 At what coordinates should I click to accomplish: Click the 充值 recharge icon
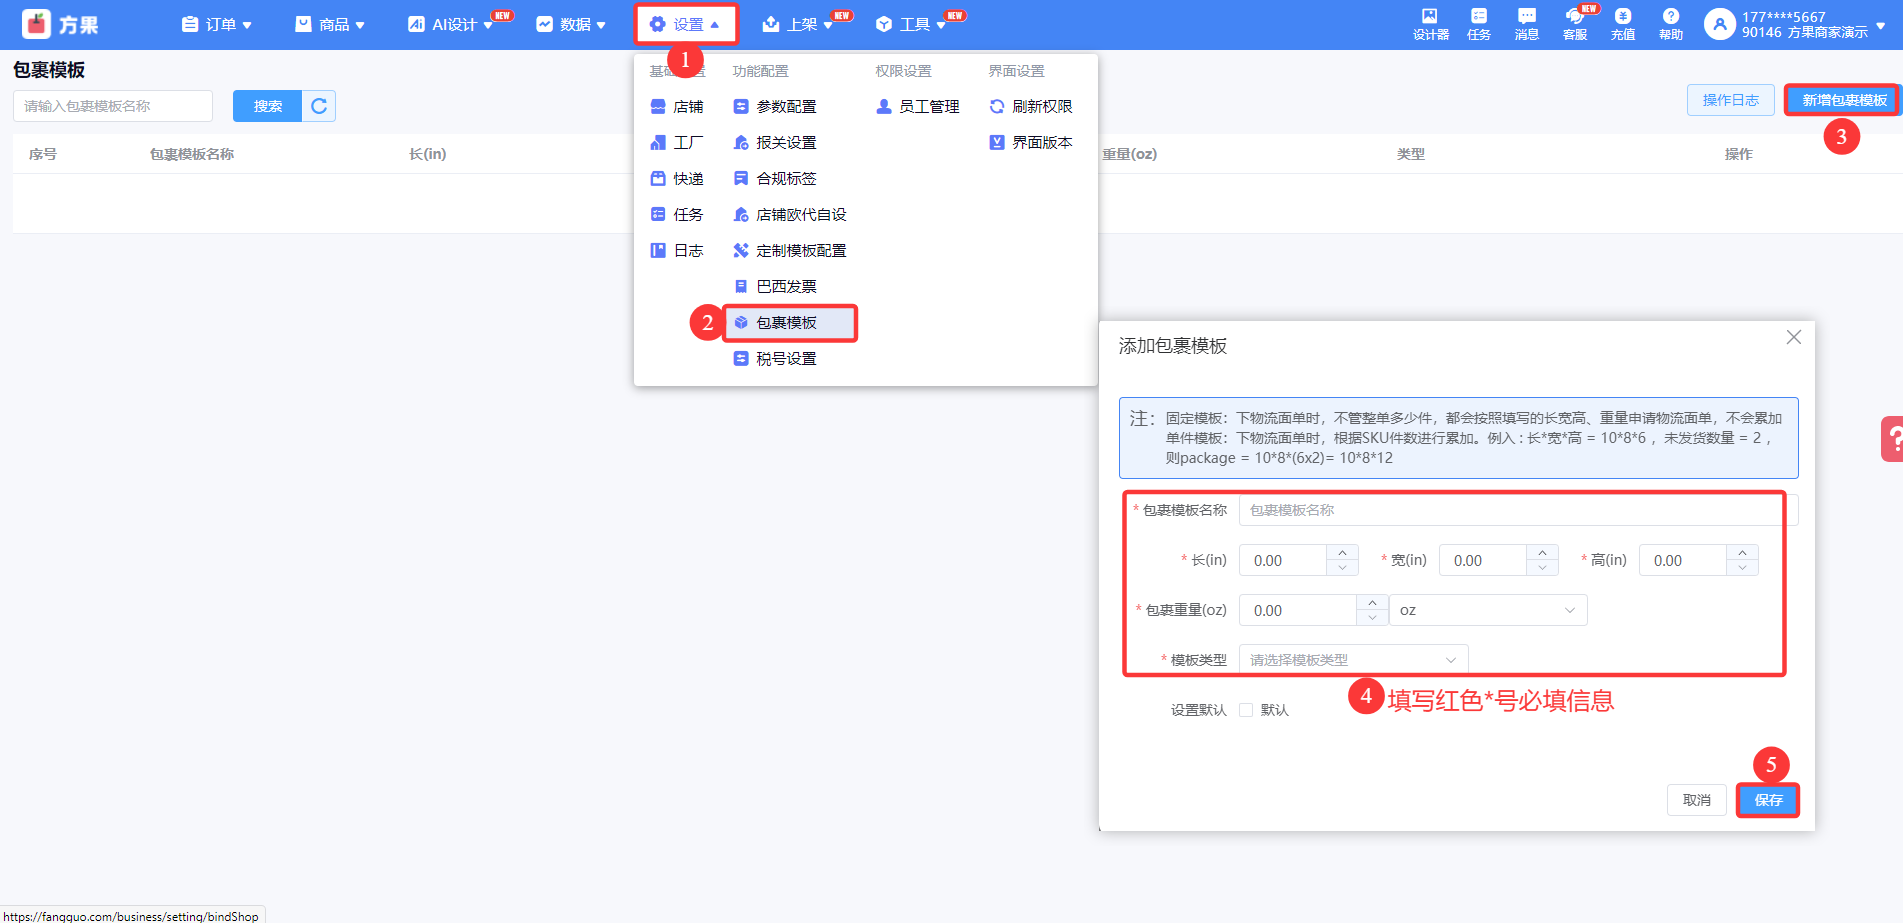coord(1622,23)
